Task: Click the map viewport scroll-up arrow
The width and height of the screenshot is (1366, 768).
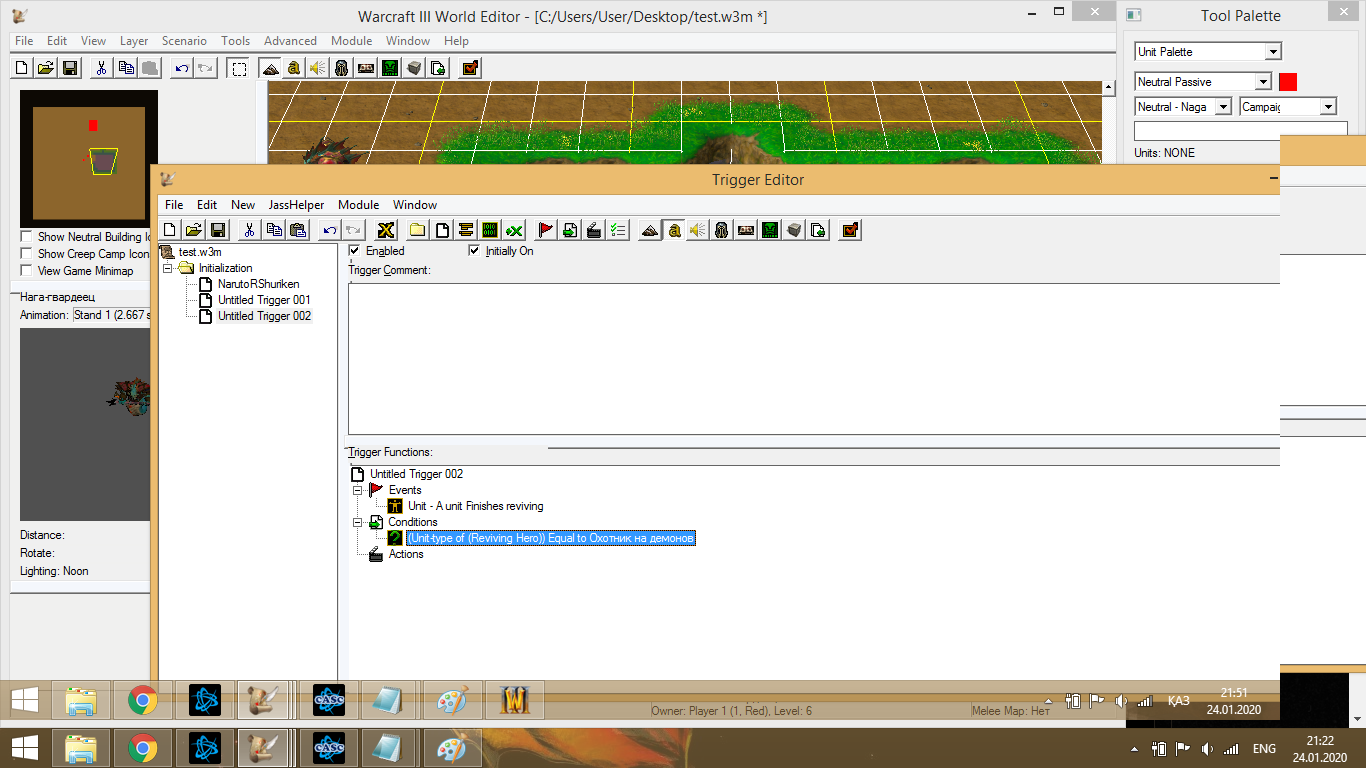Action: 1108,88
